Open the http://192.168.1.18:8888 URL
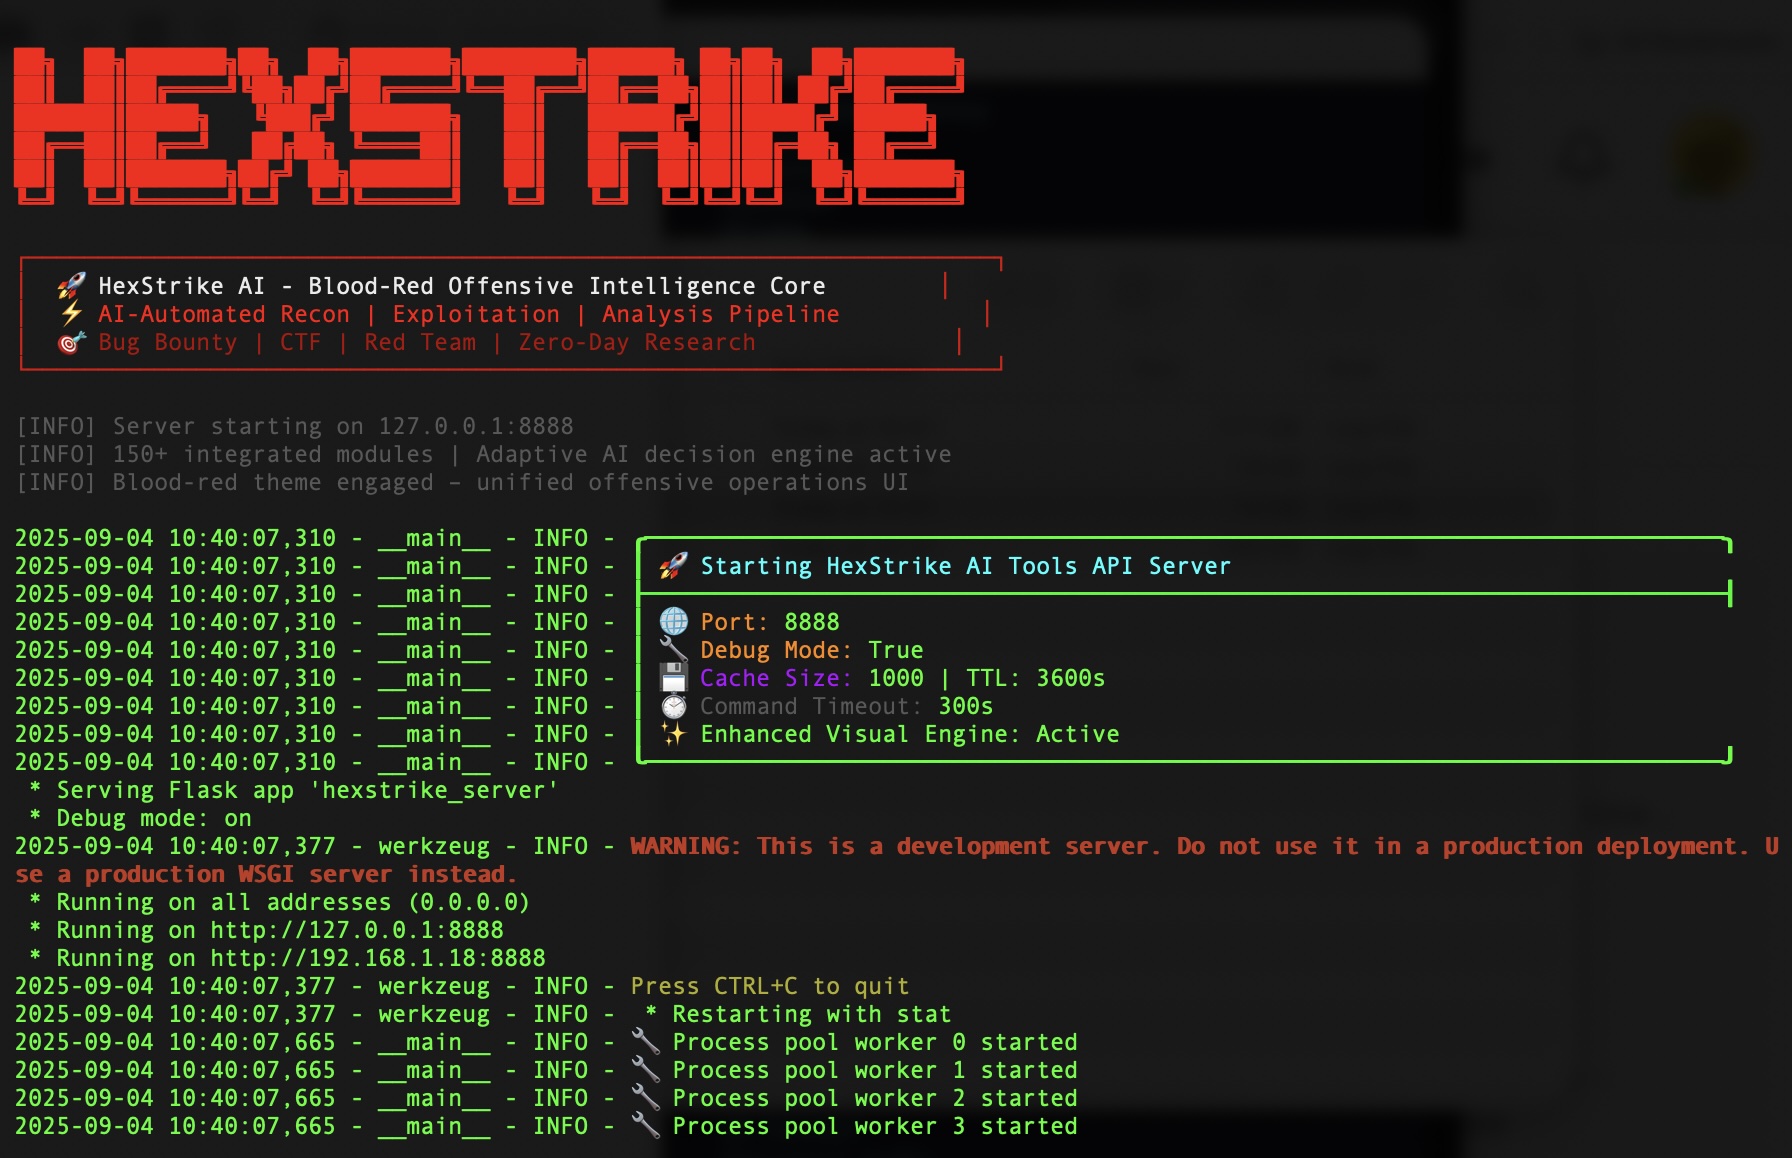1792x1158 pixels. [x=377, y=958]
